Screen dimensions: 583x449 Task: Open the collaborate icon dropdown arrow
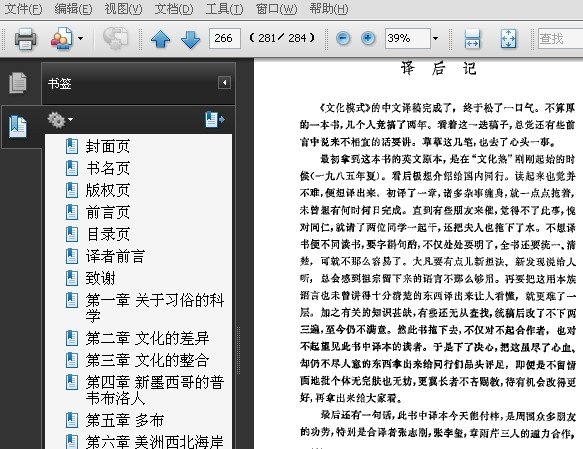pyautogui.click(x=80, y=38)
